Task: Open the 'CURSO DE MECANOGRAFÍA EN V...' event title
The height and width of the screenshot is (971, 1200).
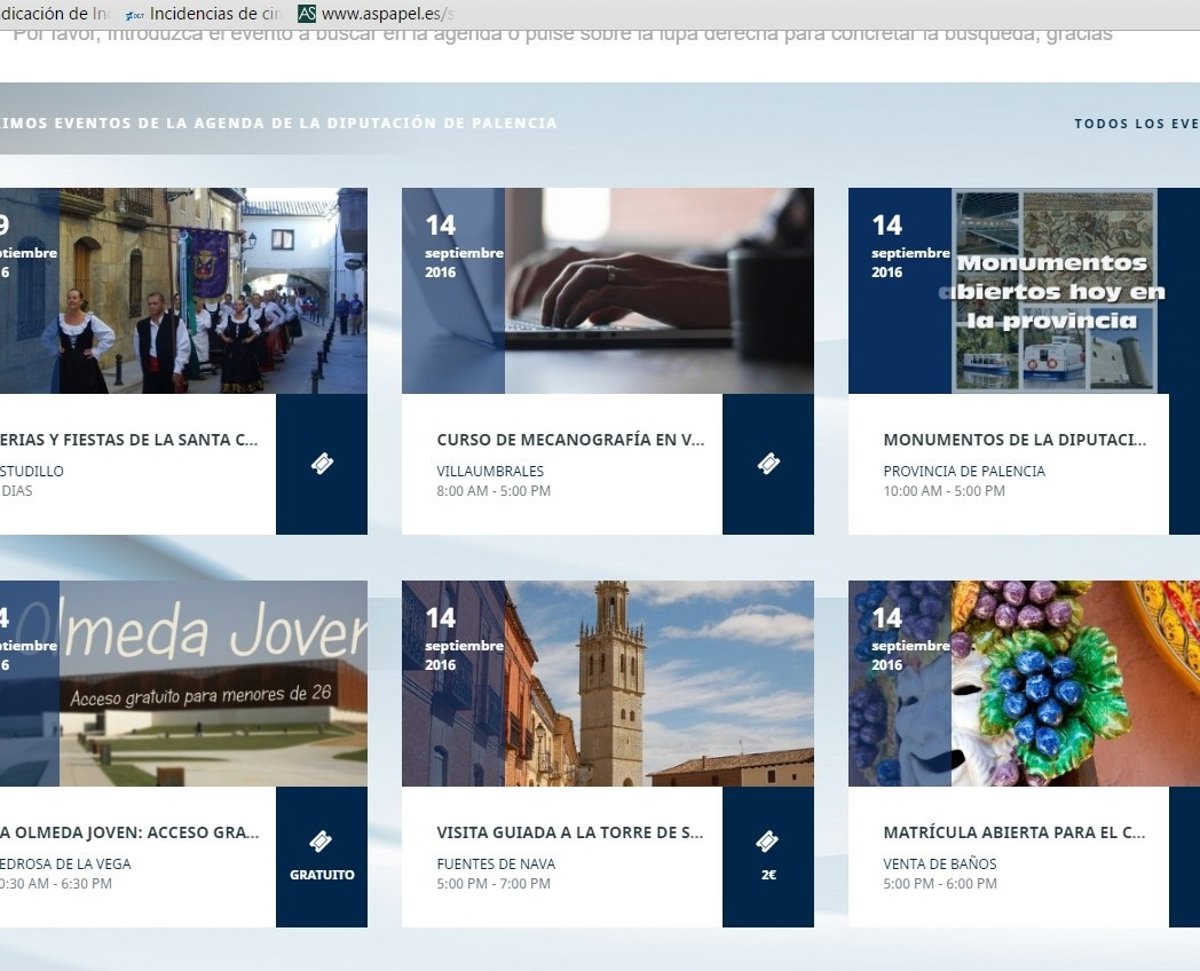Action: (570, 440)
